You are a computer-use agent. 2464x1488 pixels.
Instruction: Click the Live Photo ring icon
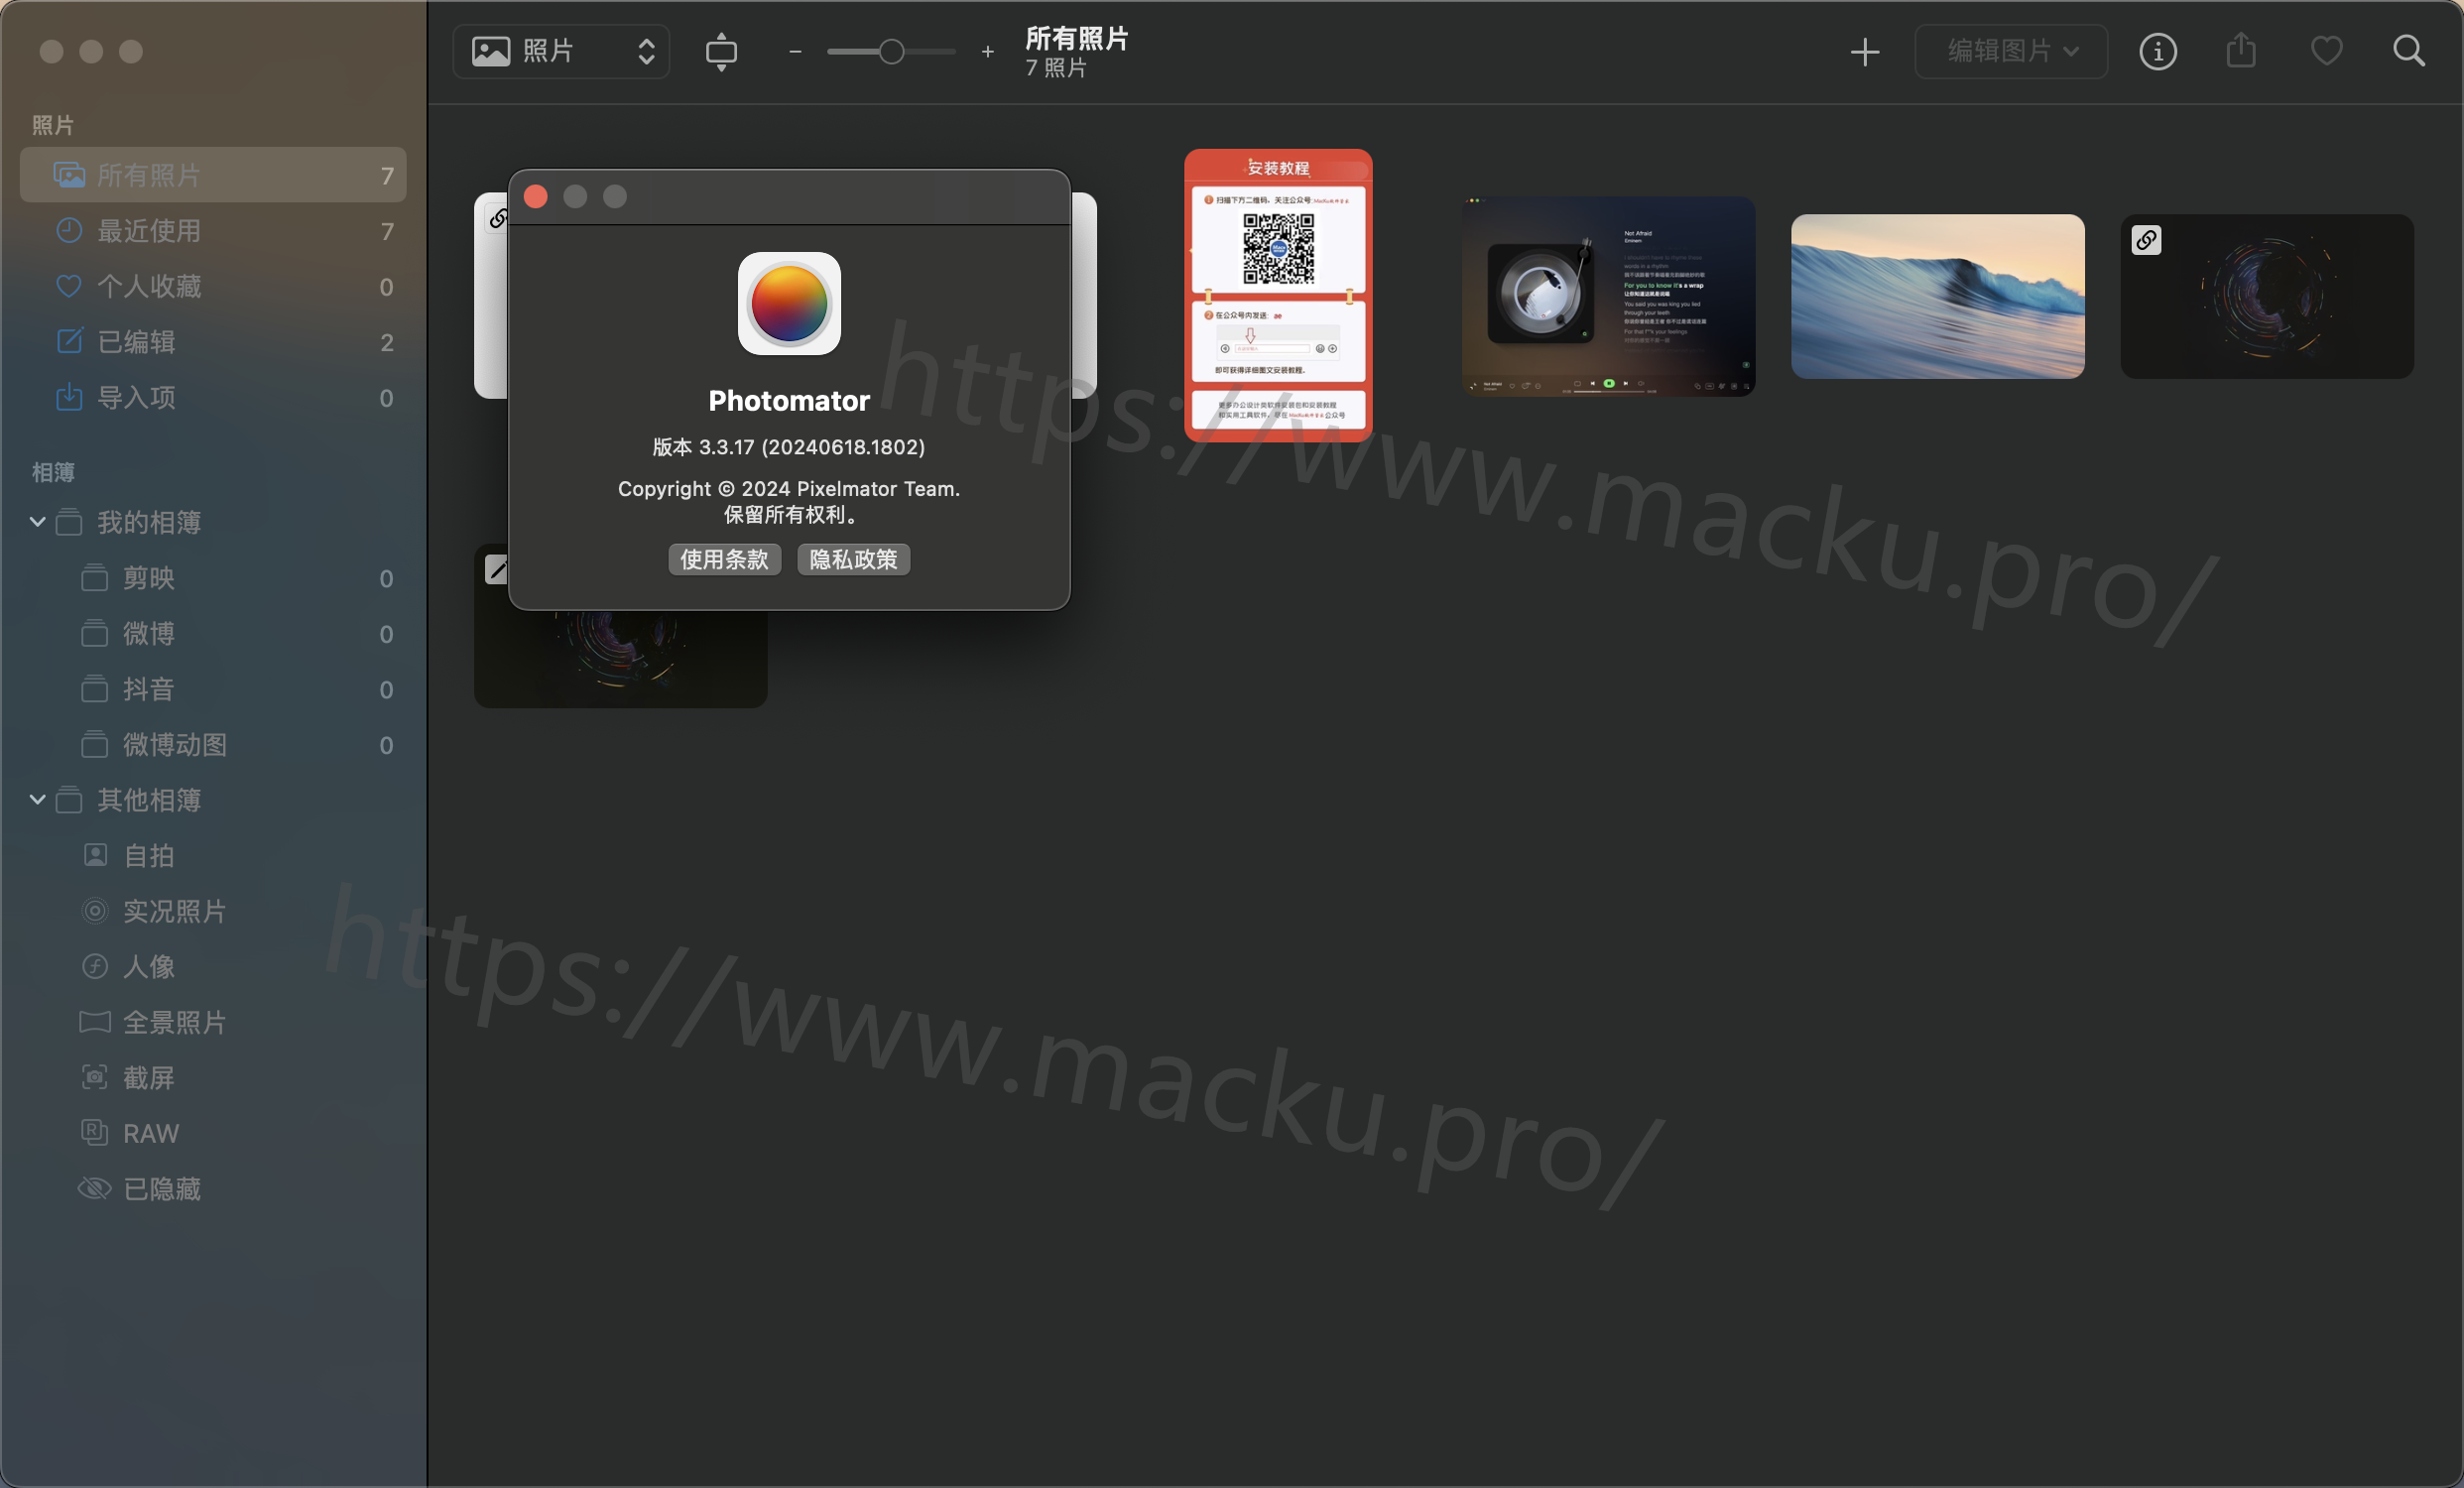[x=94, y=910]
